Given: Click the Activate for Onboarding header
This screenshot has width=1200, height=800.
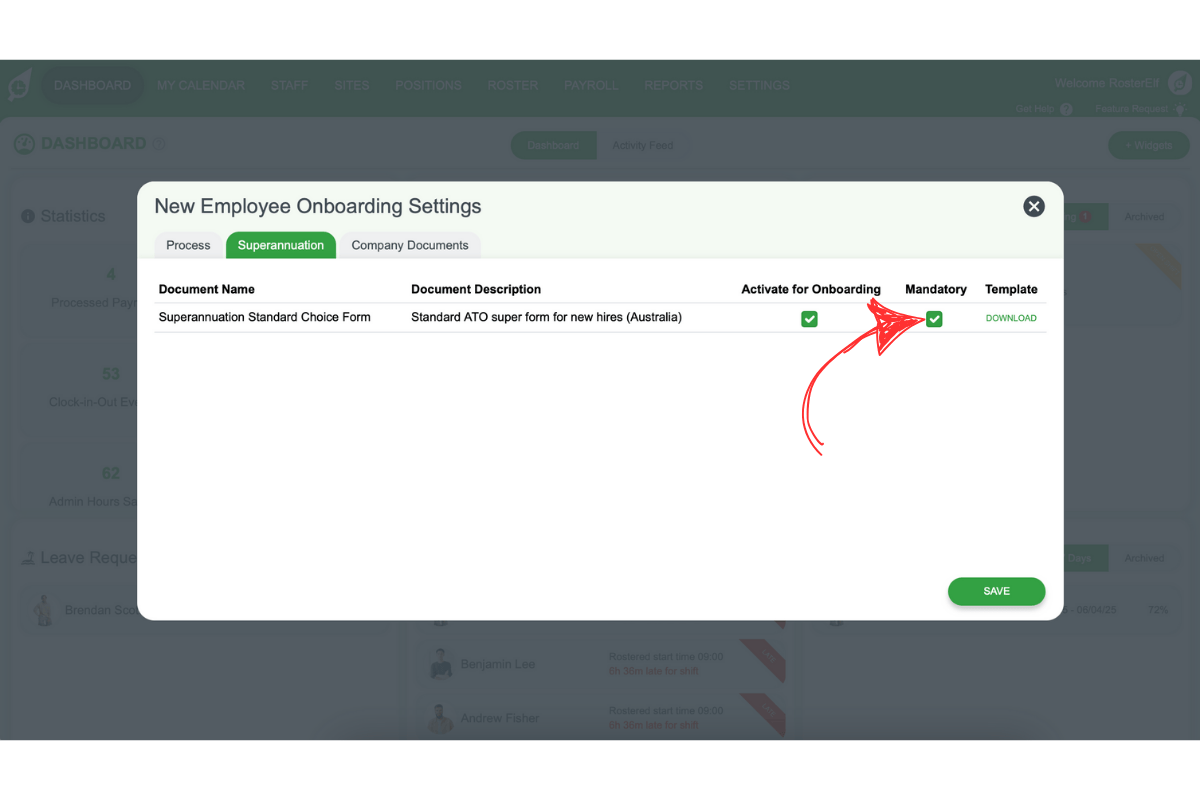Looking at the screenshot, I should point(811,289).
